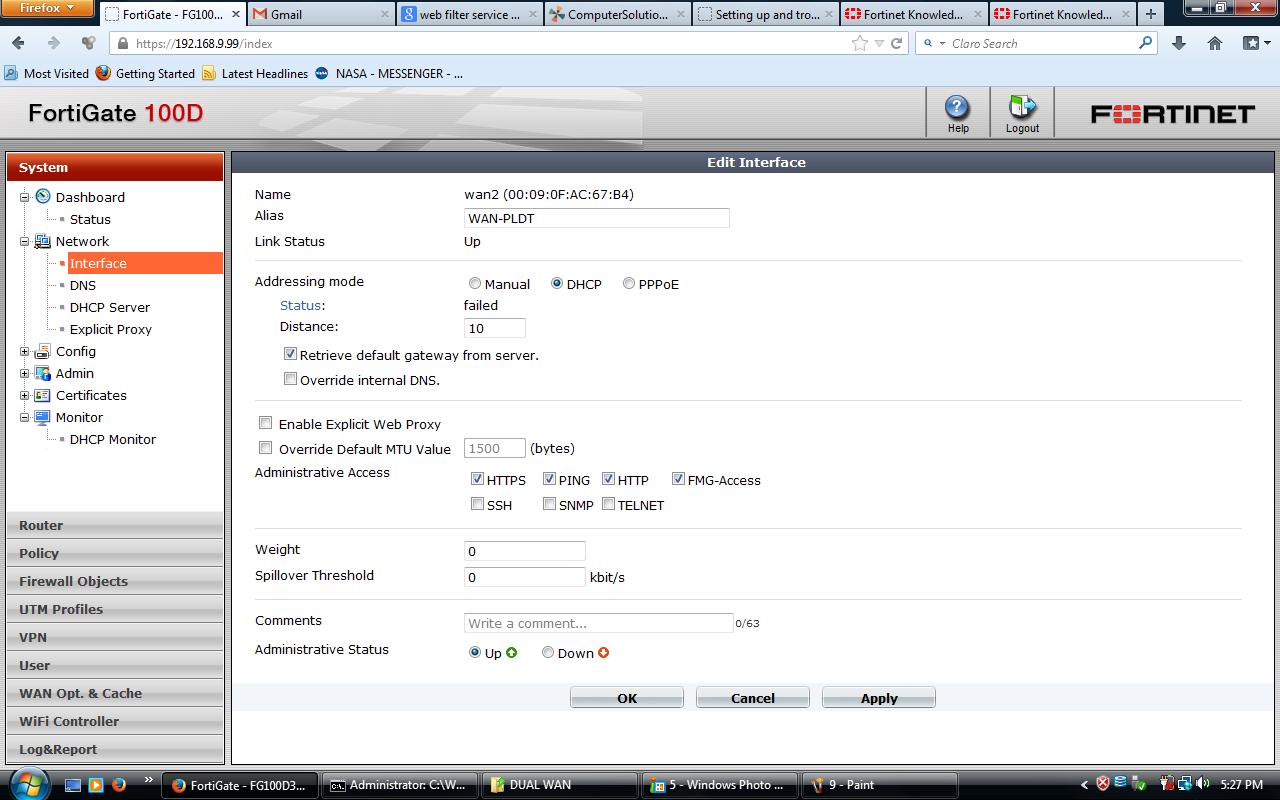
Task: Click the Most Visited bookmark icon
Action: [11, 73]
